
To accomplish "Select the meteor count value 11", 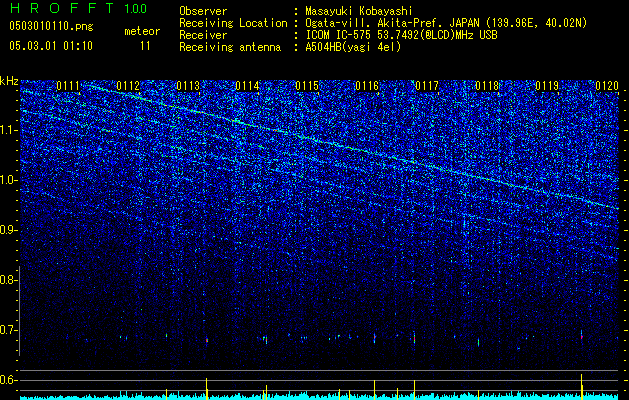I will (145, 46).
